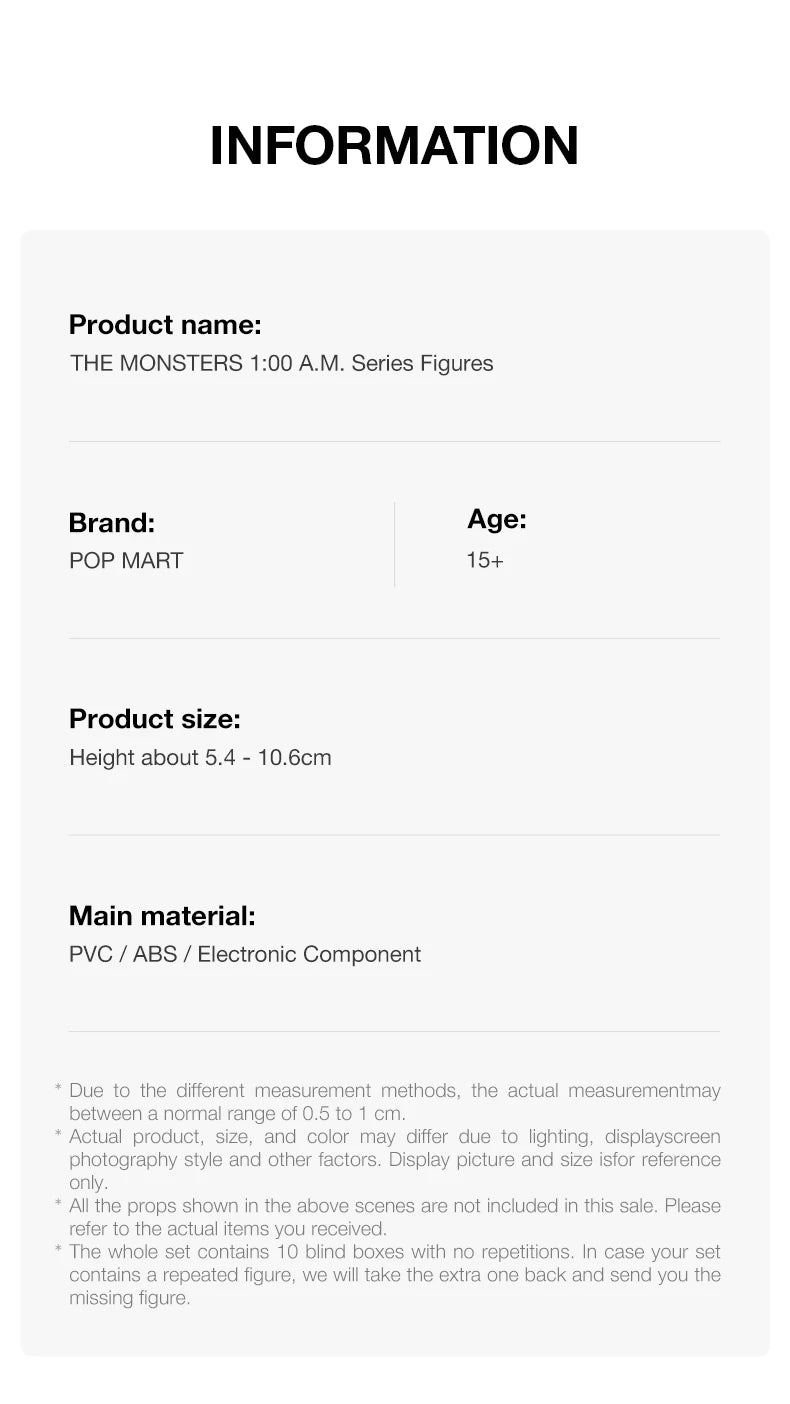The image size is (790, 1404).
Task: Click the note about 10 blind boxes
Action: click(x=394, y=1274)
